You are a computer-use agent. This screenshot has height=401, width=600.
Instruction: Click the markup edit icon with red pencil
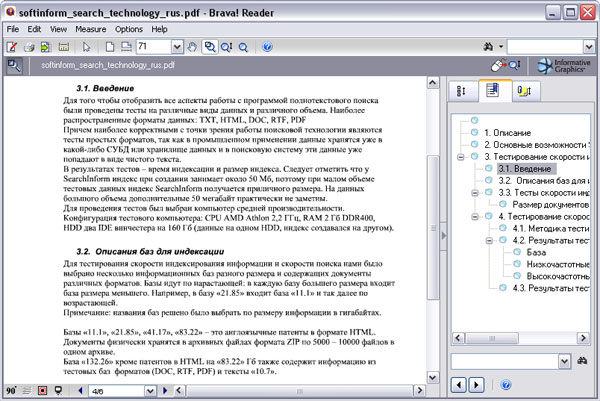[x=12, y=47]
